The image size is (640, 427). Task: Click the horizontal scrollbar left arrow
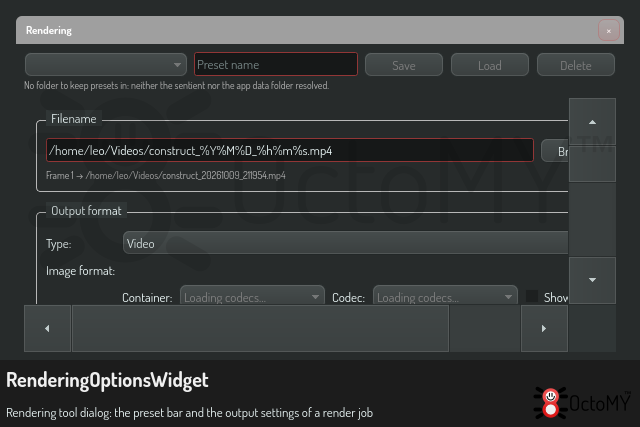click(47, 328)
